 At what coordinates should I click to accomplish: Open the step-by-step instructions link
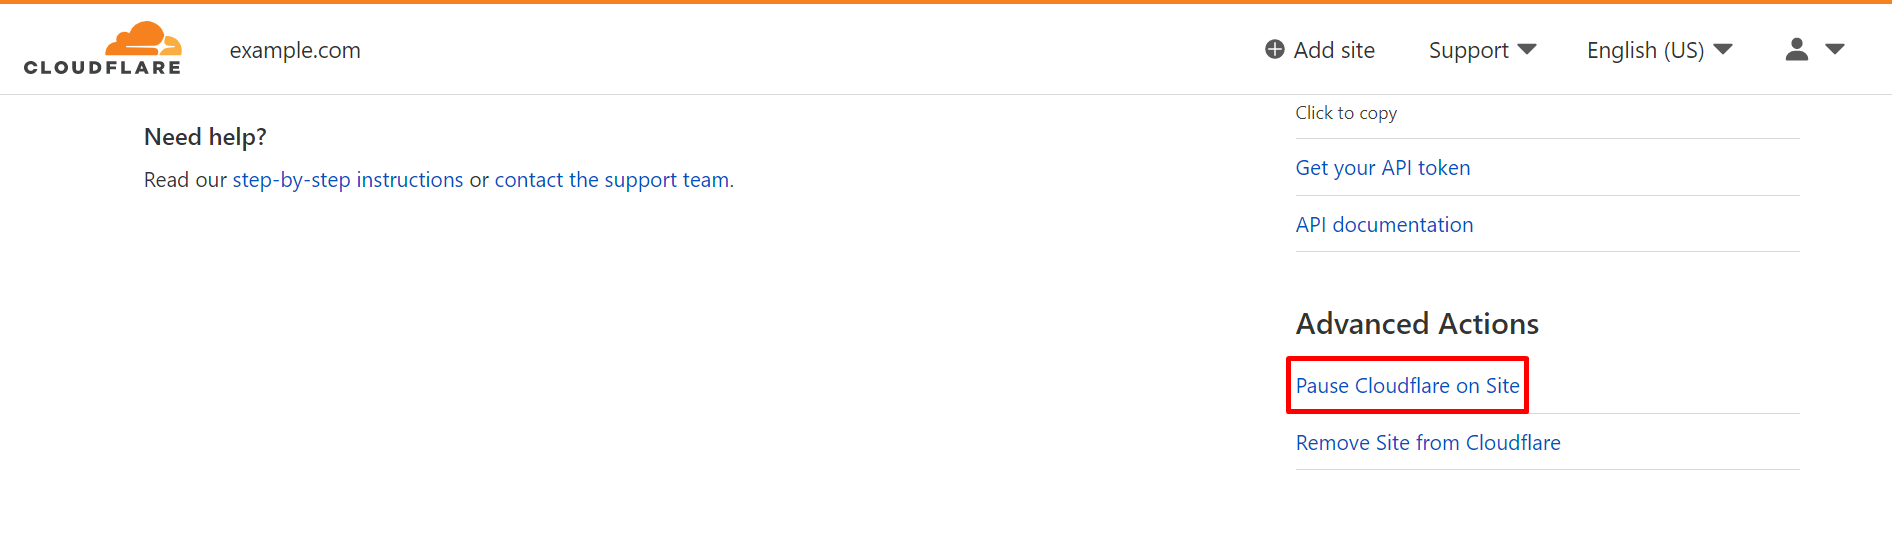pos(348,180)
